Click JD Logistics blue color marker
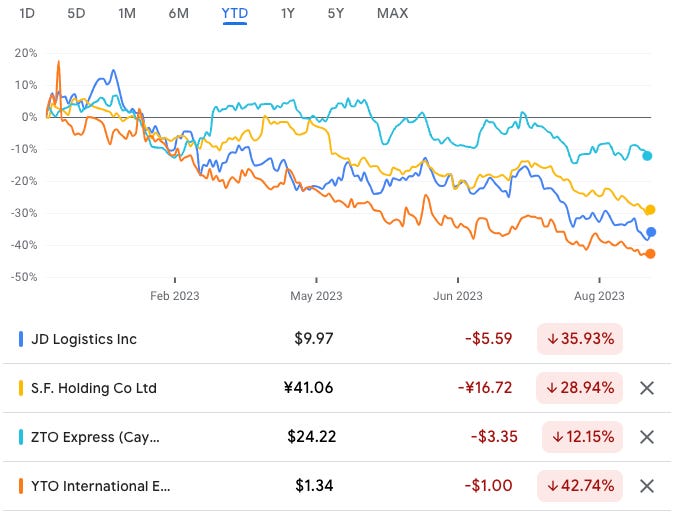 pos(21,339)
